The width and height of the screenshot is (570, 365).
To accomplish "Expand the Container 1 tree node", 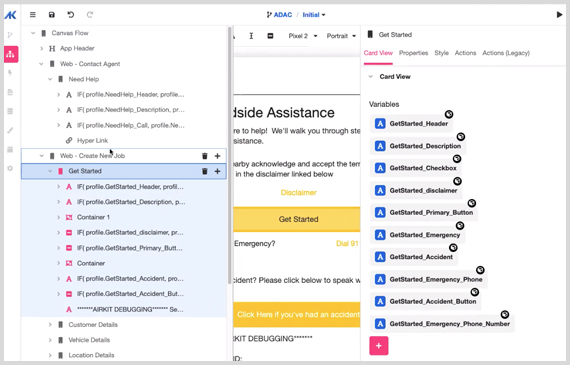I will pyautogui.click(x=59, y=217).
